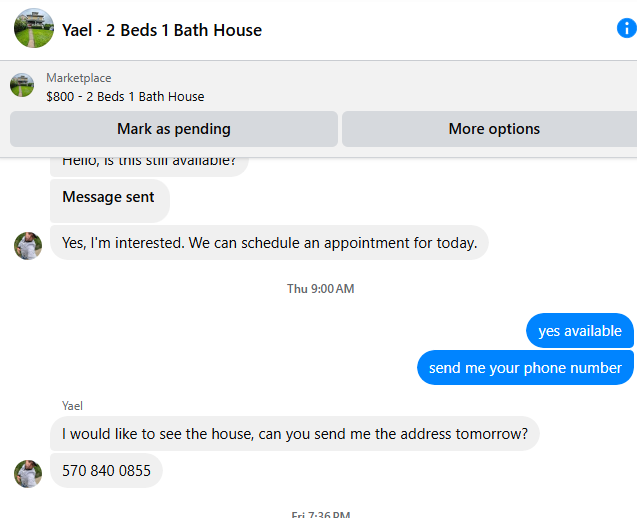This screenshot has height=518, width=637.
Task: Click the 'Hello, is this still available?' message
Action: tap(149, 163)
